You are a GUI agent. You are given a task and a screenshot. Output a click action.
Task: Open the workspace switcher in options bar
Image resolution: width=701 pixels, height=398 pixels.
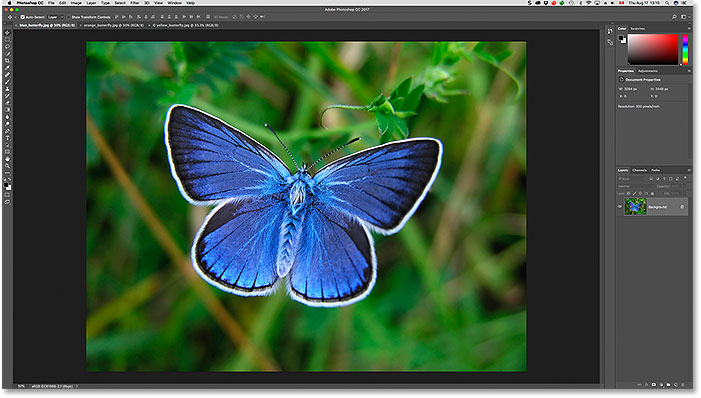[x=684, y=17]
